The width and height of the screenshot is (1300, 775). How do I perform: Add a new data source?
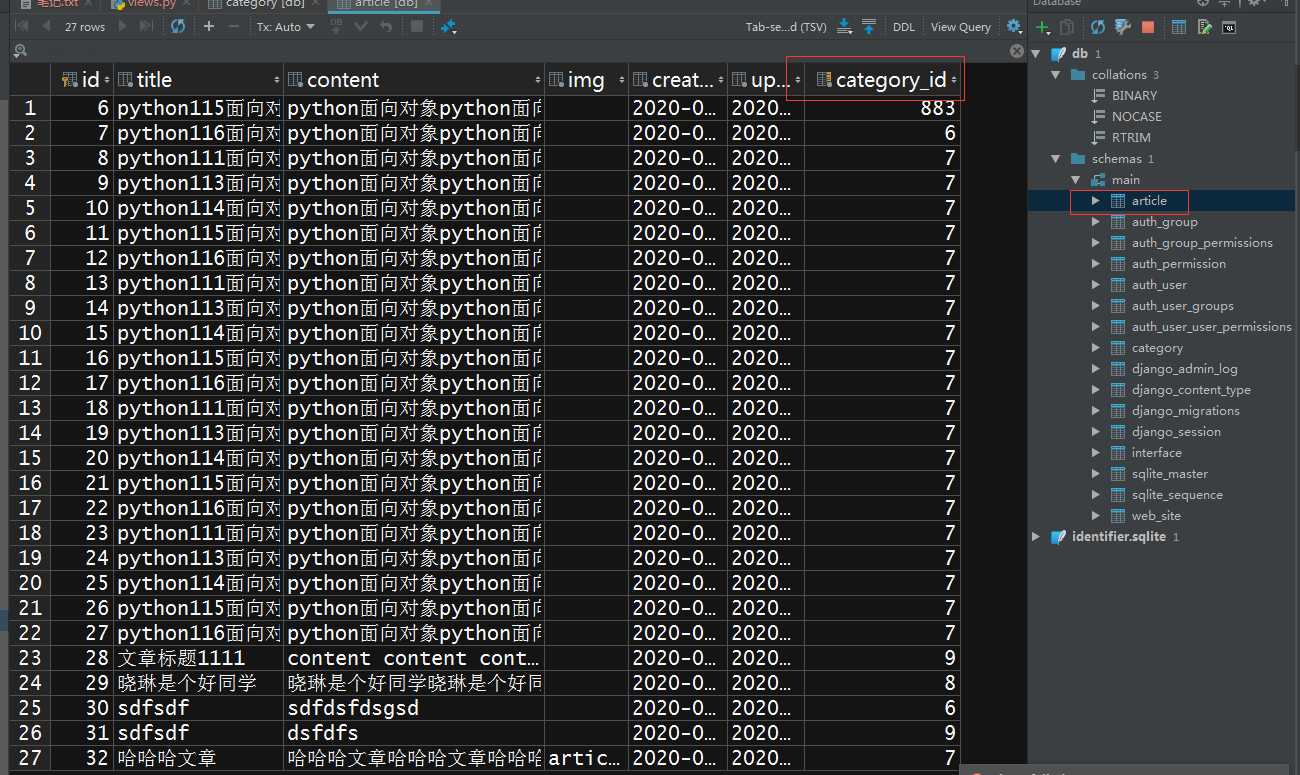click(1043, 28)
